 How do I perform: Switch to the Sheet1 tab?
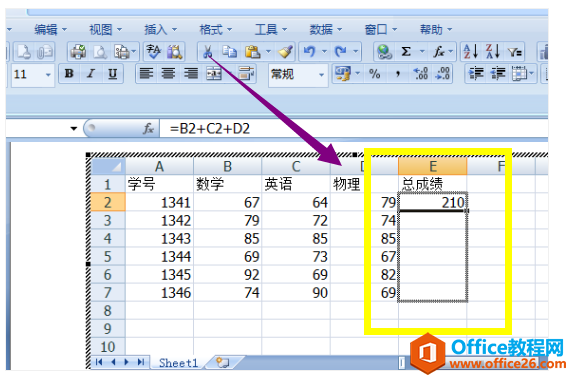(178, 363)
